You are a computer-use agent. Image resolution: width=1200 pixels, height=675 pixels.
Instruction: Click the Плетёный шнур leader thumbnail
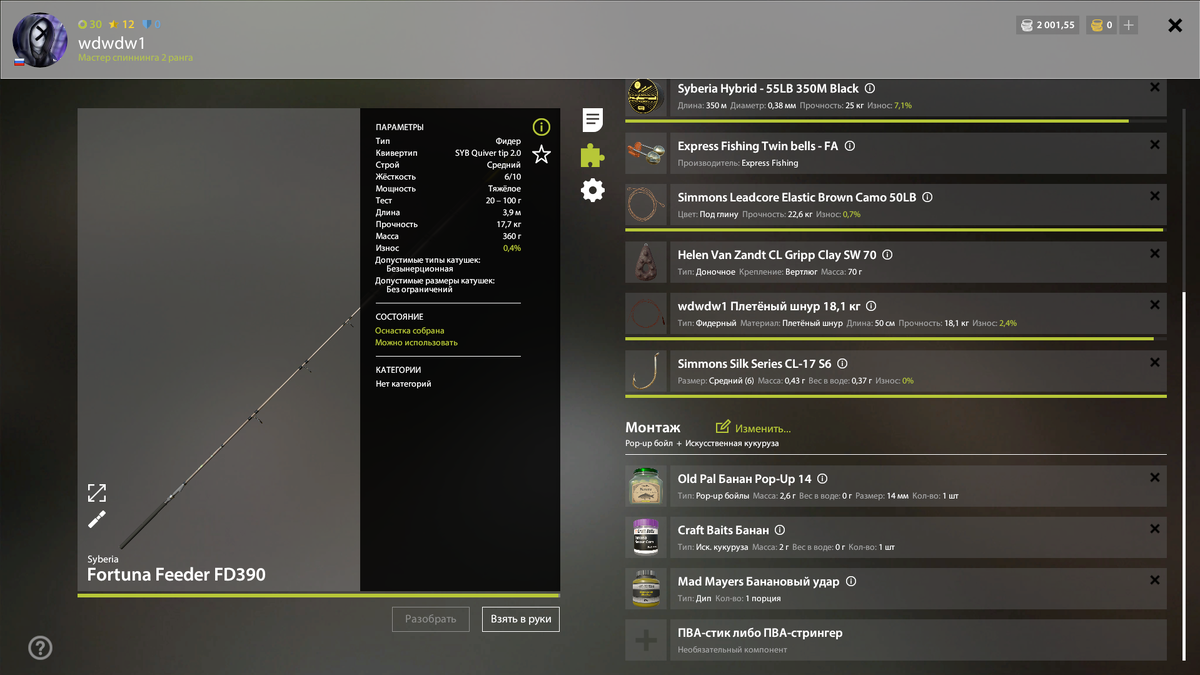tap(646, 313)
